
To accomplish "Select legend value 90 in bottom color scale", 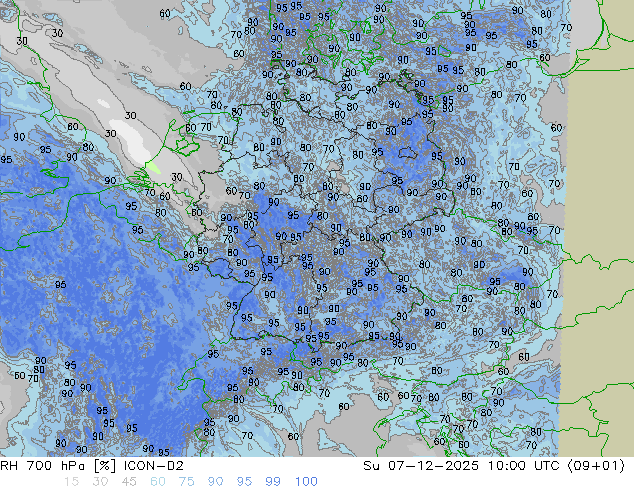I will coord(215,482).
